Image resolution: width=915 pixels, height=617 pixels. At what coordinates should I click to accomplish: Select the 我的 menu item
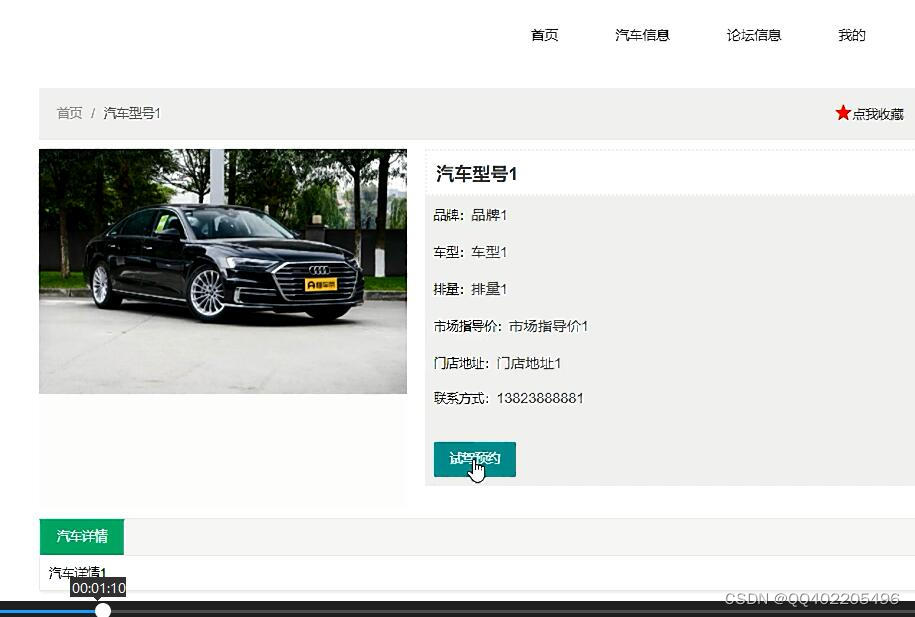pyautogui.click(x=851, y=34)
